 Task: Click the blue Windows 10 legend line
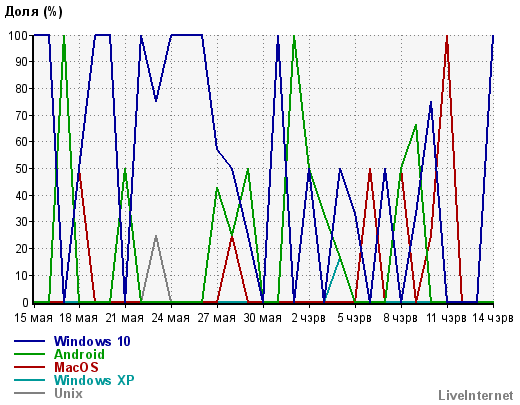(29, 341)
